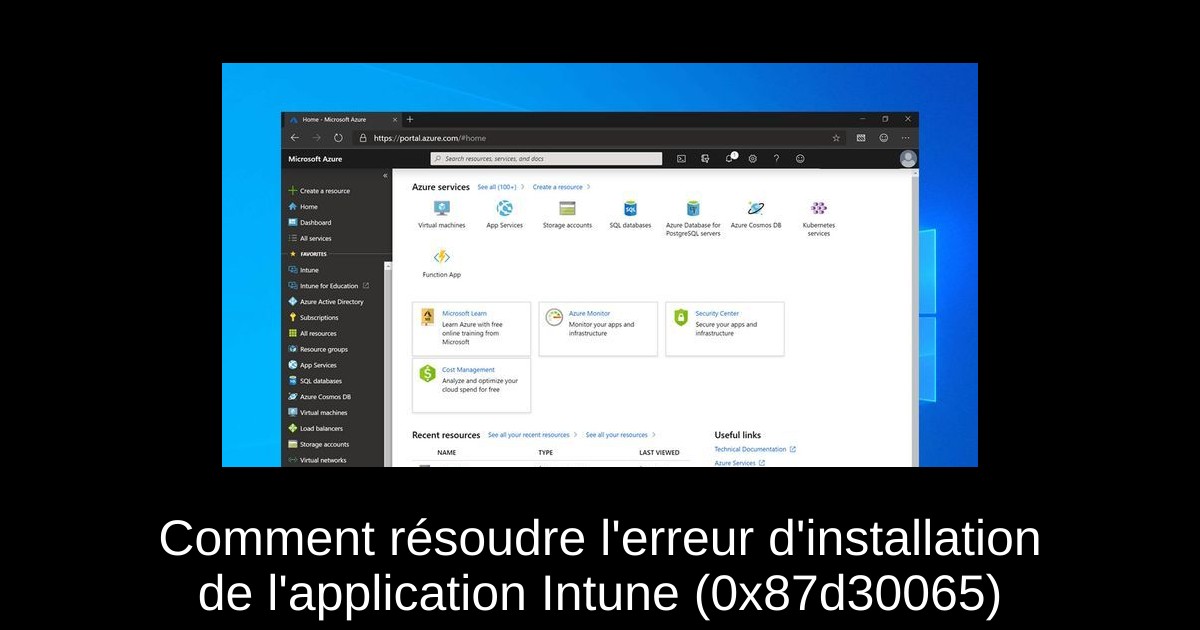The height and width of the screenshot is (630, 1200).
Task: Select Azure Active Directory in sidebar
Action: (331, 302)
